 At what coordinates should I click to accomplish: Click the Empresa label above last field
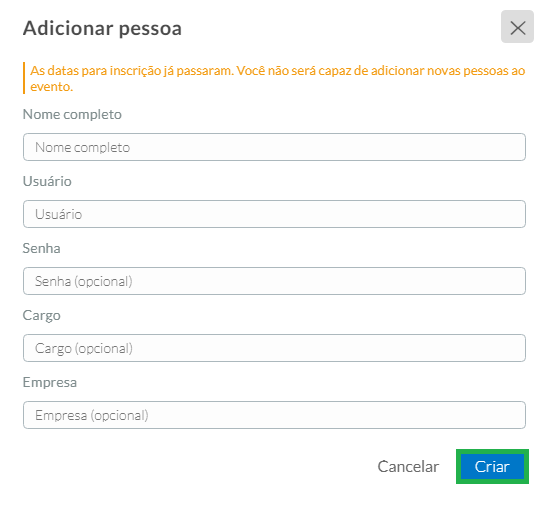(50, 382)
